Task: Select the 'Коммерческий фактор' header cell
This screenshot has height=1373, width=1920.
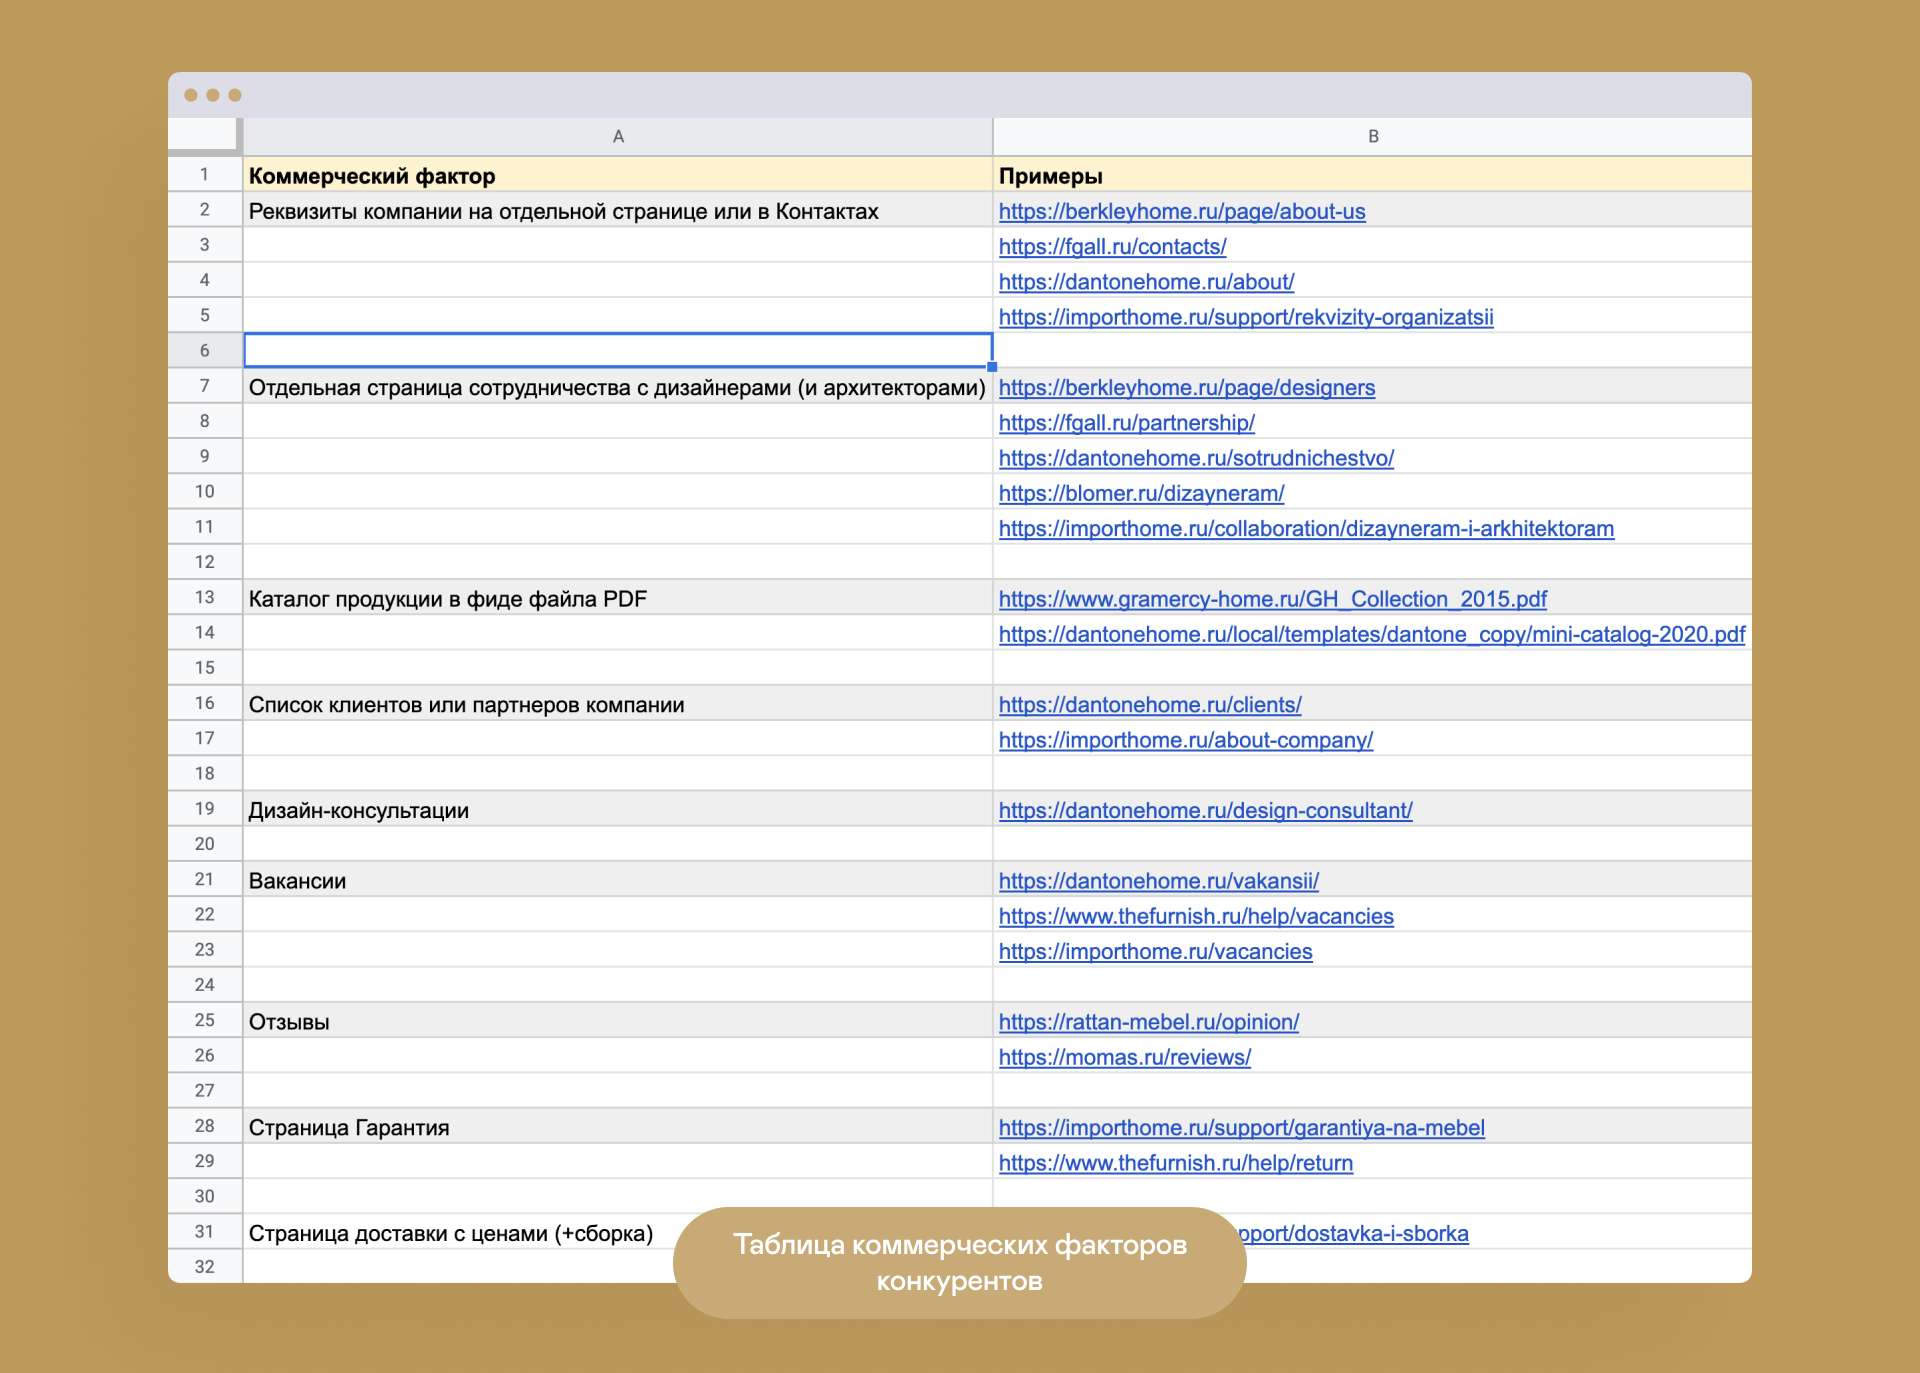Action: pyautogui.click(x=618, y=175)
